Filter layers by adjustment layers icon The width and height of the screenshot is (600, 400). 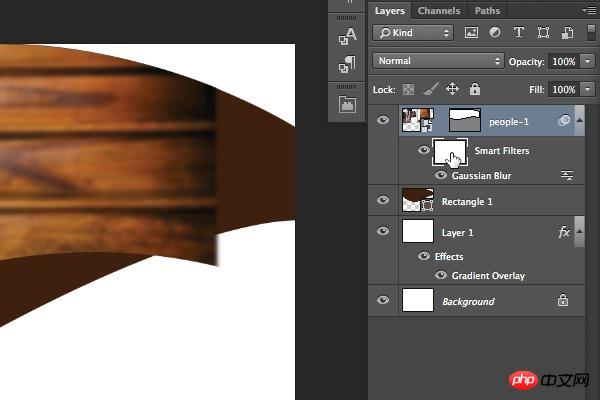pyautogui.click(x=495, y=33)
